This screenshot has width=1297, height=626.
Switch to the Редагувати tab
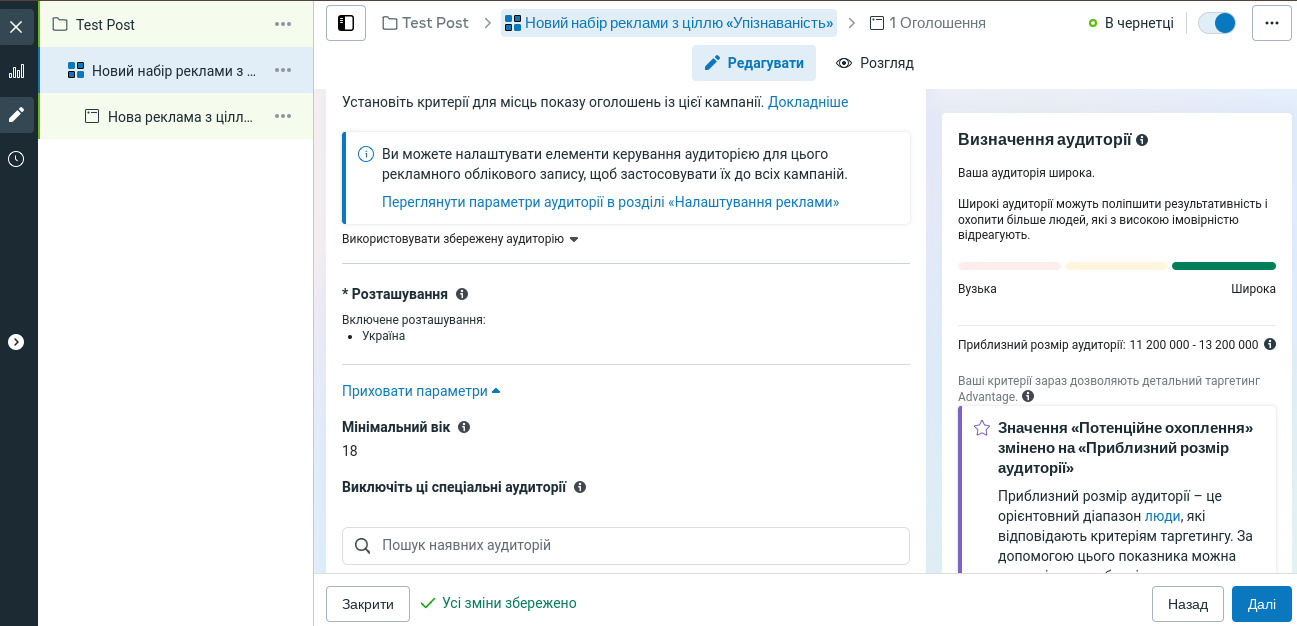tap(754, 63)
